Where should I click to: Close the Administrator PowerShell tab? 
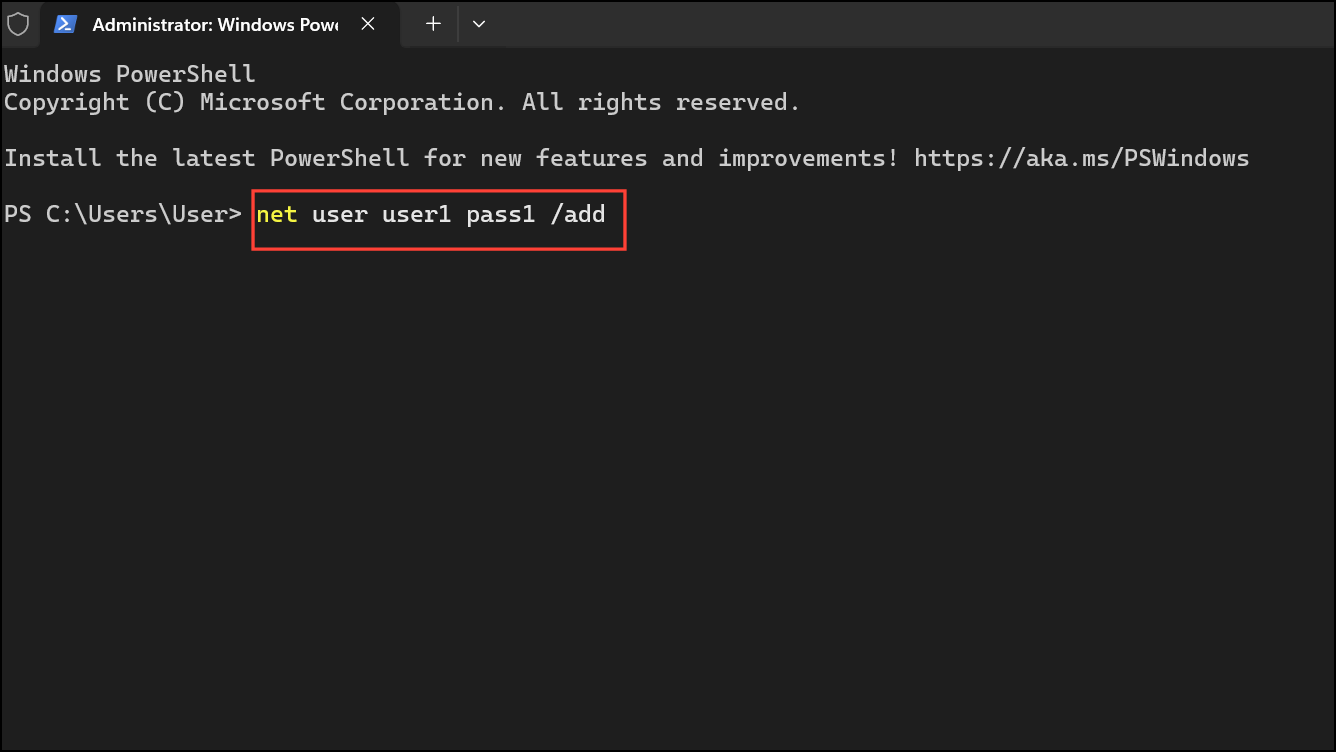[367, 24]
